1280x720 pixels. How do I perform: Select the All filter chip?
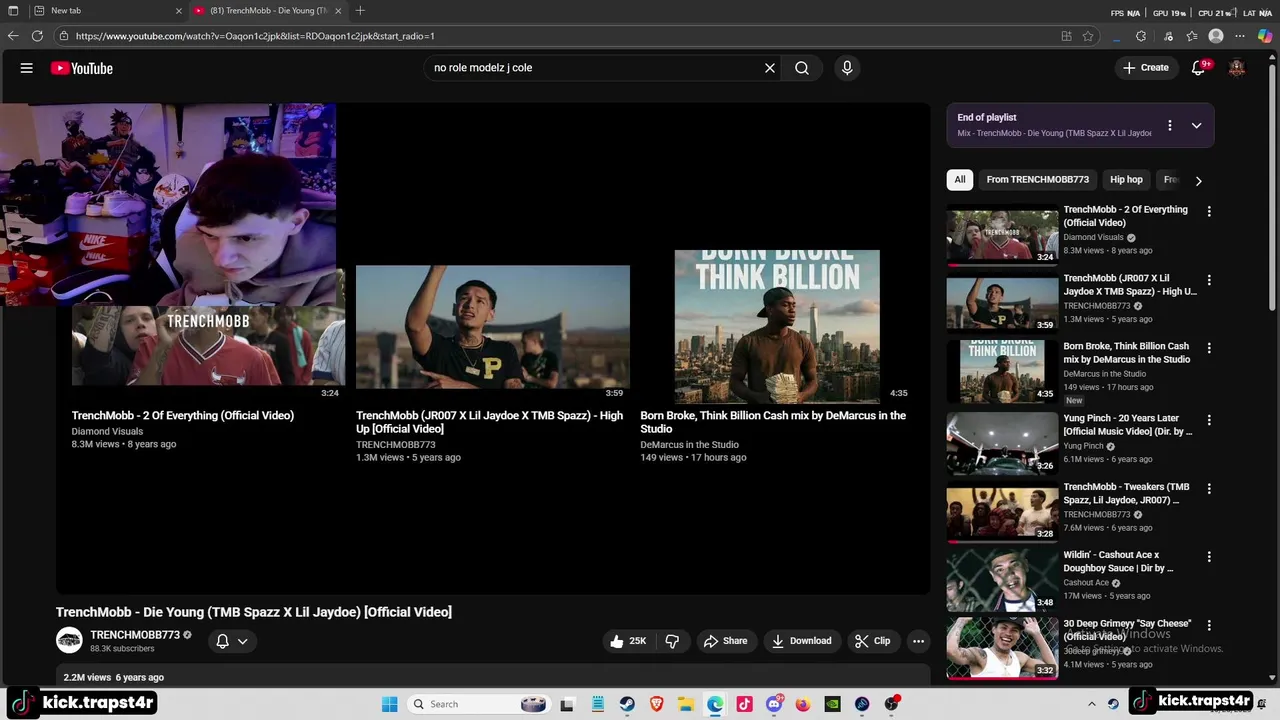point(959,180)
